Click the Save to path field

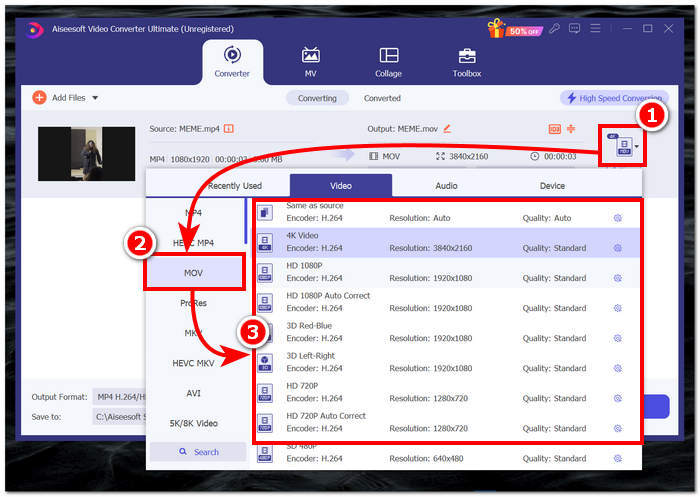(119, 417)
